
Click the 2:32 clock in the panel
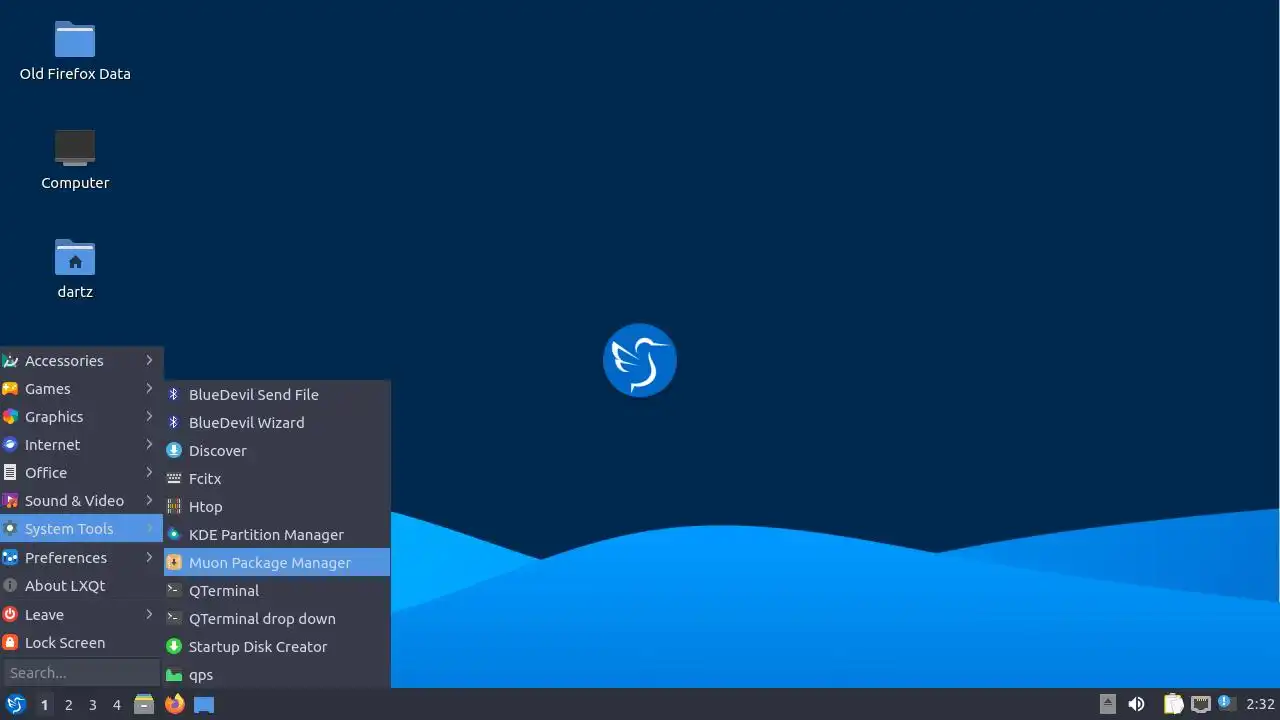coord(1260,704)
